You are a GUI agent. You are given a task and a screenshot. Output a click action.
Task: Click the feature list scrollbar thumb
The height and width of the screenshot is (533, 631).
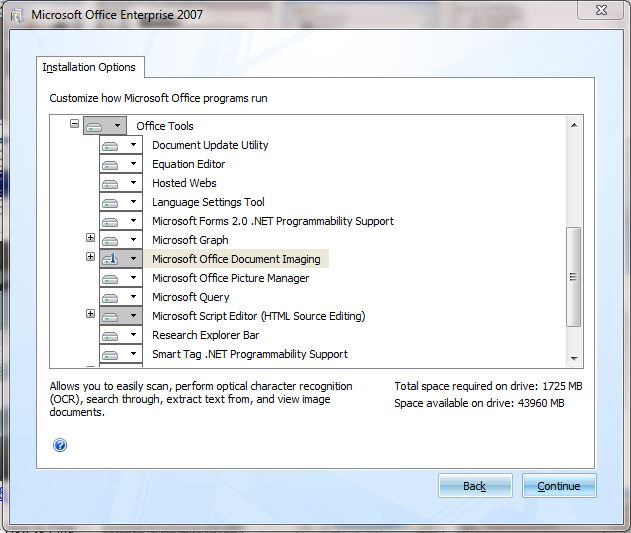coord(573,277)
